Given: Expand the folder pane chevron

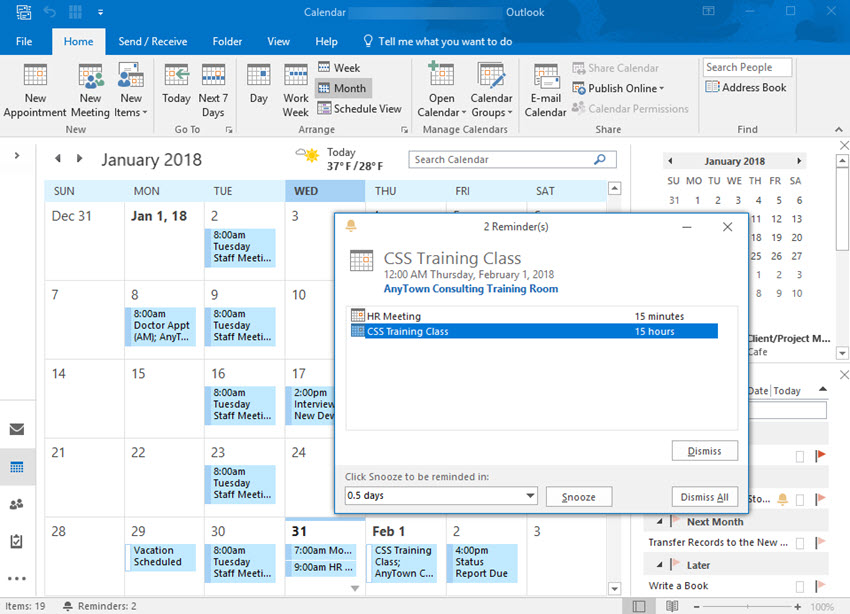Looking at the screenshot, I should pos(17,156).
